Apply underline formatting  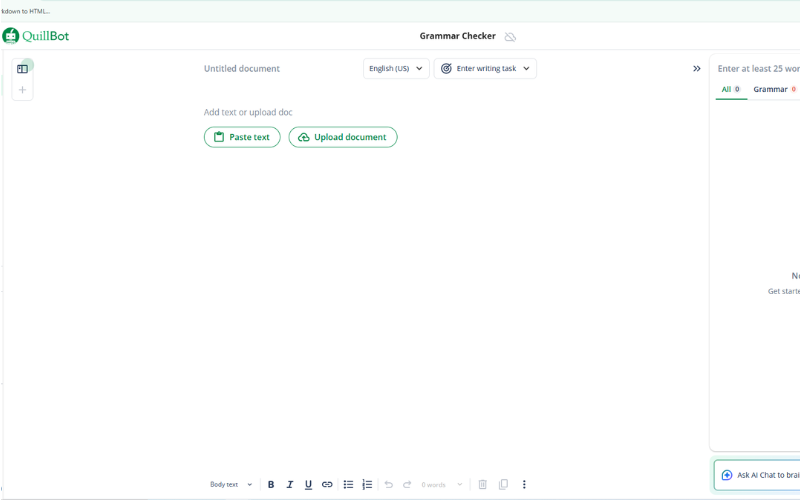[x=308, y=484]
